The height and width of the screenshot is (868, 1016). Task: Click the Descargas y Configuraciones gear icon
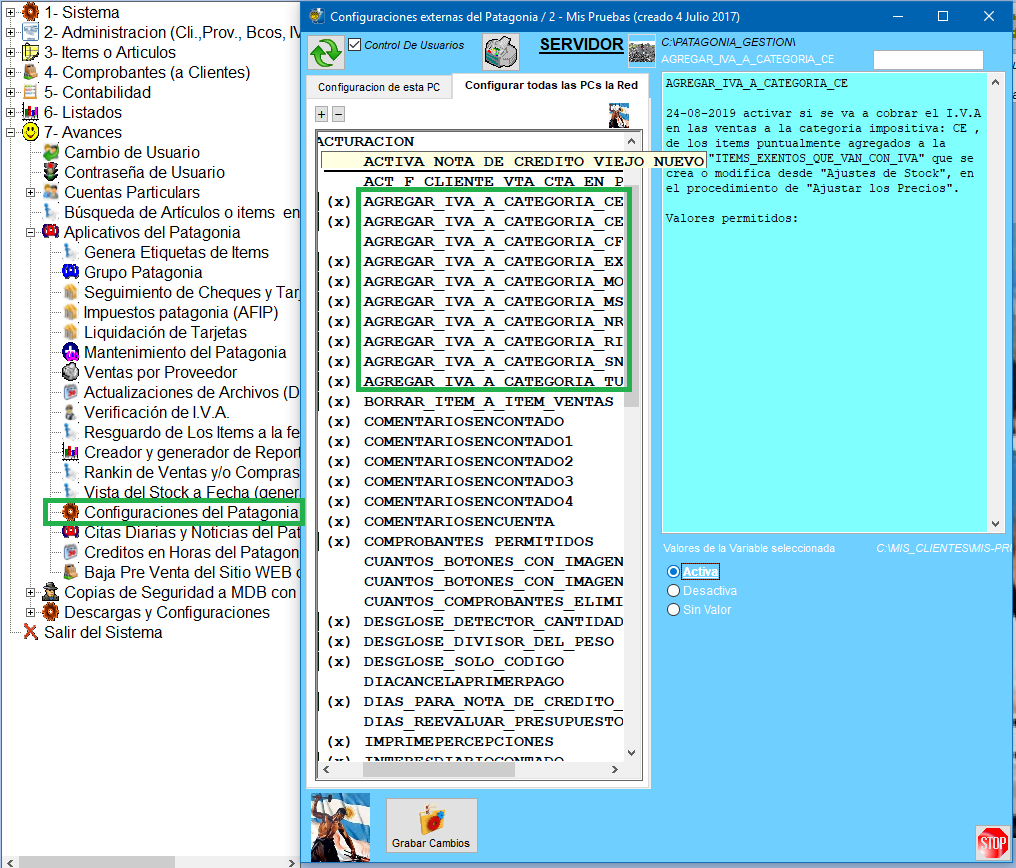pos(51,612)
